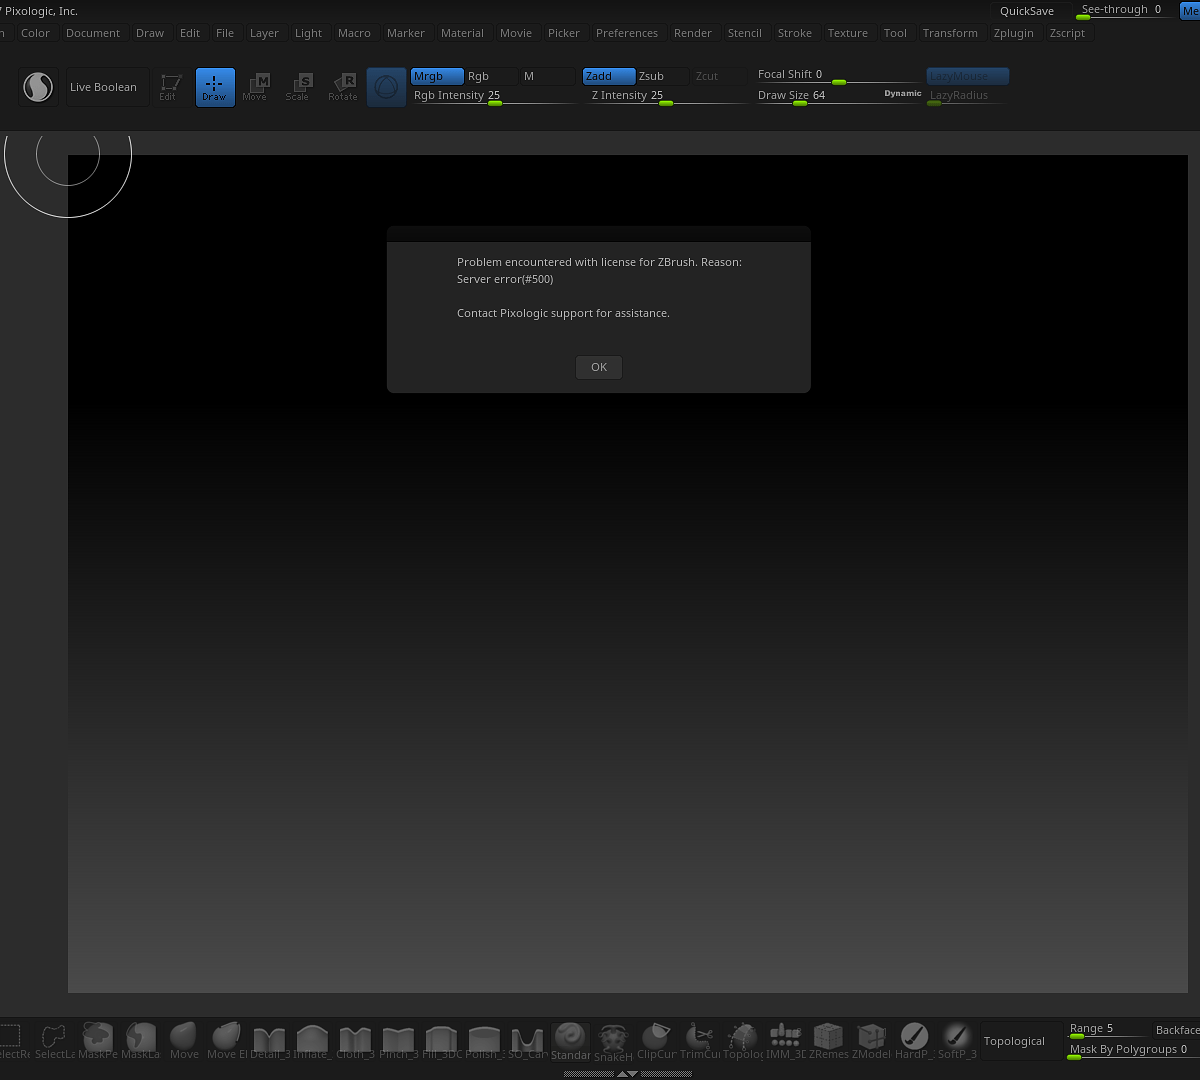
Task: Activate the Rotate mode icon
Action: pyautogui.click(x=343, y=87)
